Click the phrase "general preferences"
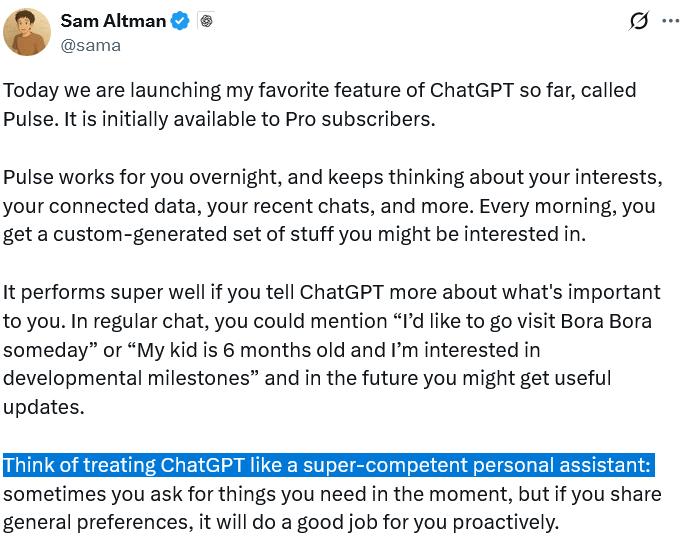686x546 pixels. (81, 522)
